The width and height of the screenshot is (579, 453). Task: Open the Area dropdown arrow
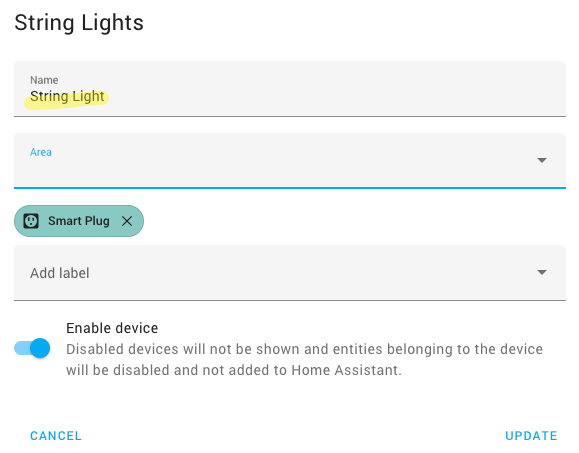coord(542,160)
